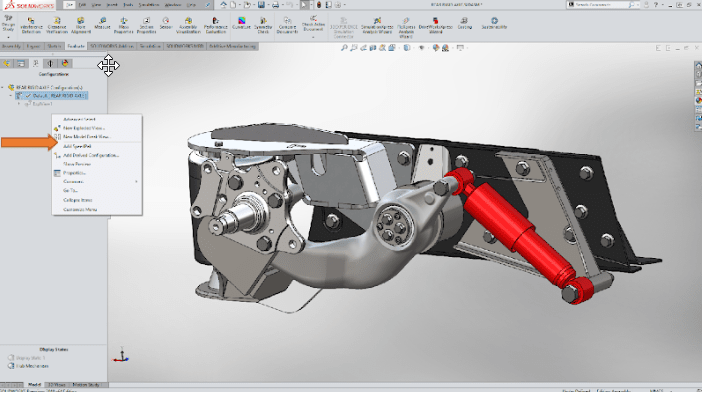
Task: Open DriveWorksXpress Wizard
Action: point(435,26)
